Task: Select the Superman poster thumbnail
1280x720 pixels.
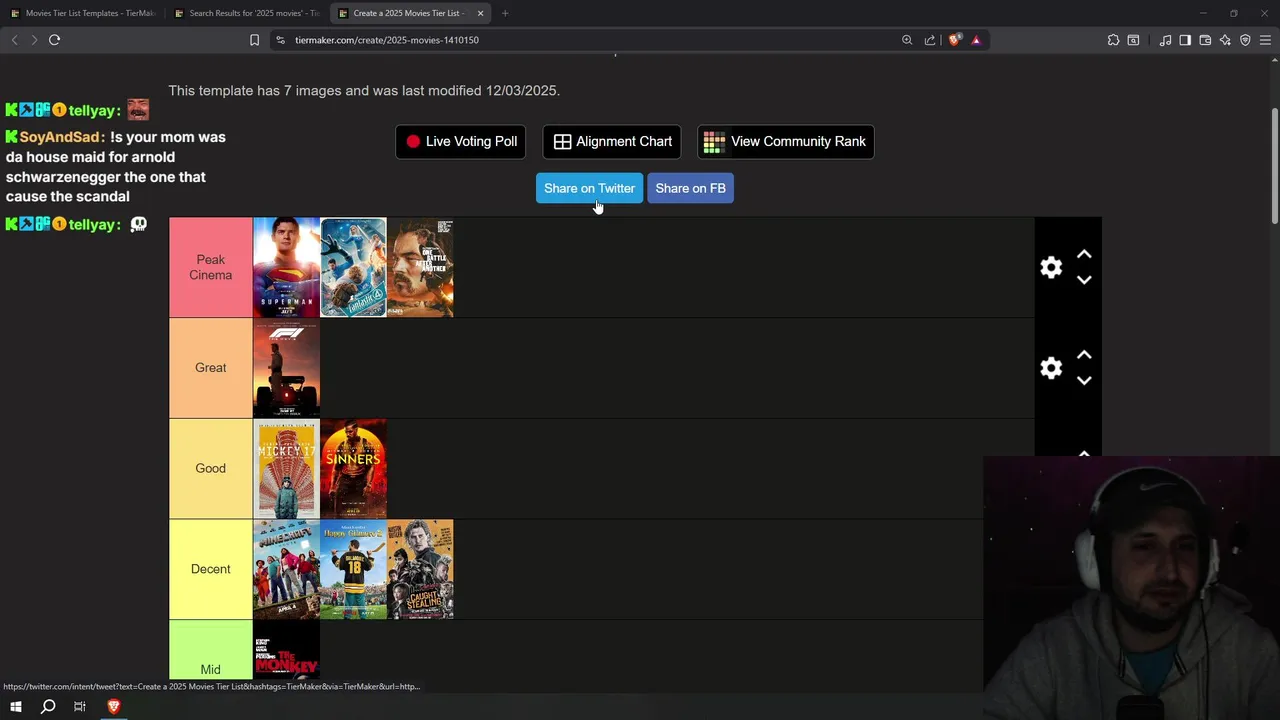Action: pos(286,267)
